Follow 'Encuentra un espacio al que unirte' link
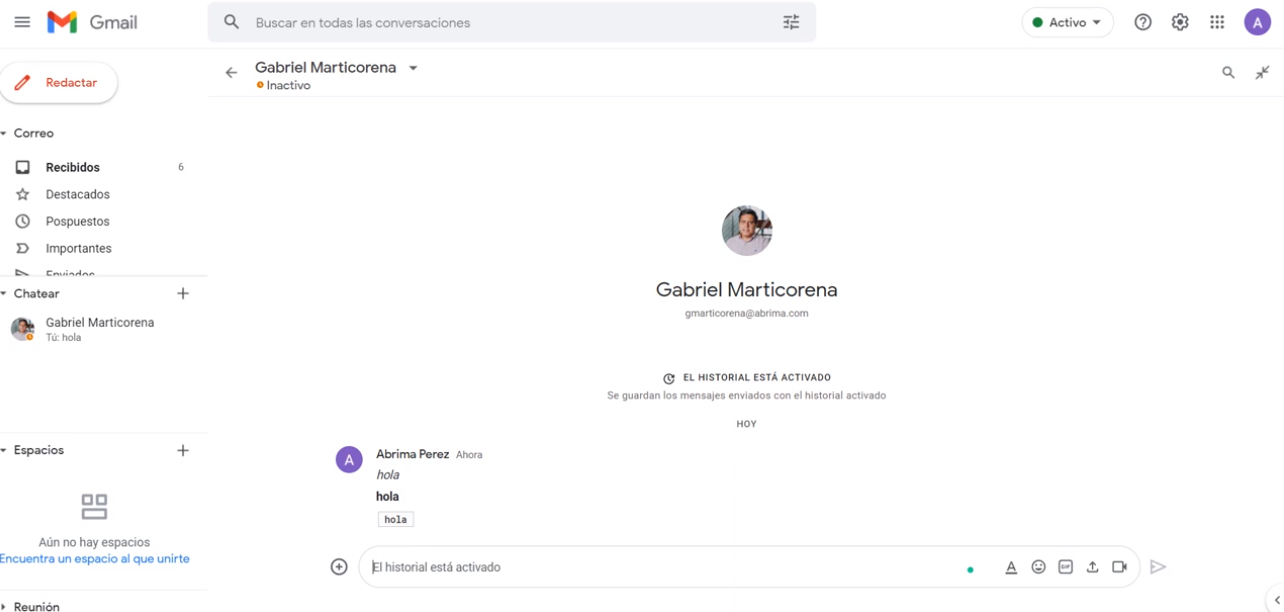The image size is (1284, 612). click(94, 559)
